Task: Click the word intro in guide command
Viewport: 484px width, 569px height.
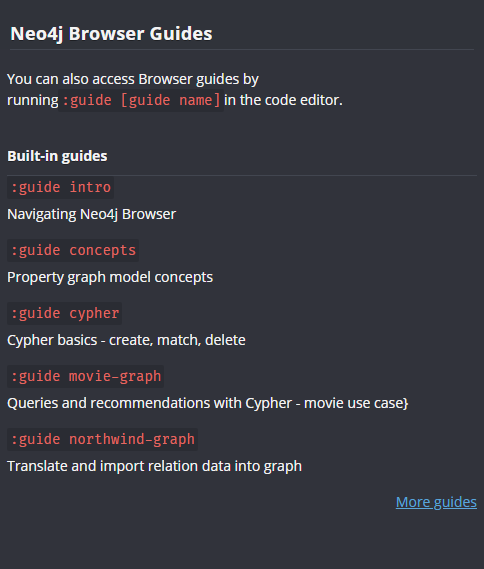Action: [x=90, y=188]
